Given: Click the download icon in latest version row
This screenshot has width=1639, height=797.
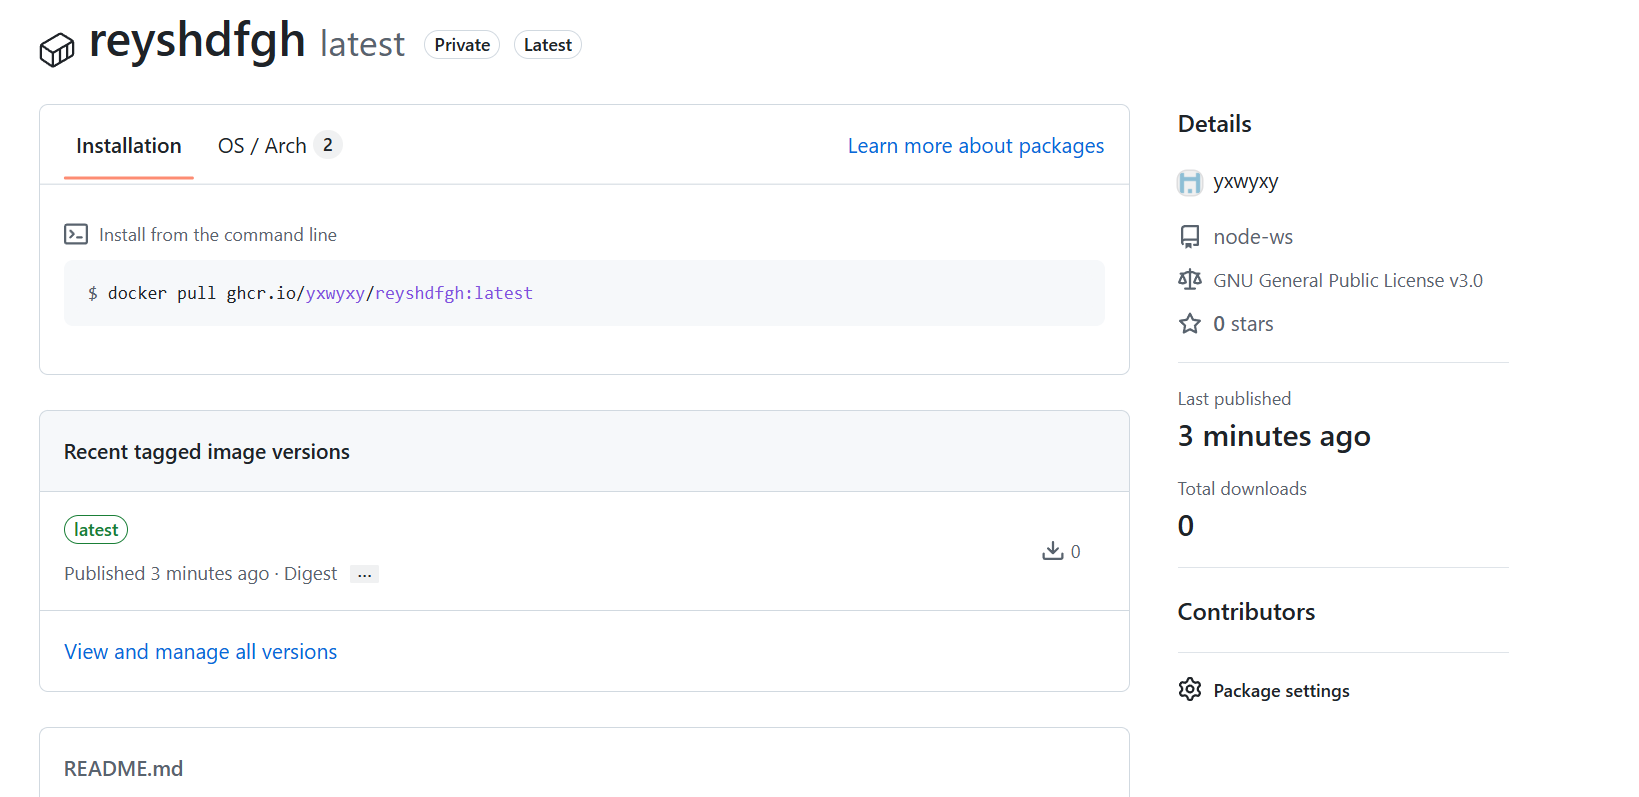Looking at the screenshot, I should (x=1052, y=551).
